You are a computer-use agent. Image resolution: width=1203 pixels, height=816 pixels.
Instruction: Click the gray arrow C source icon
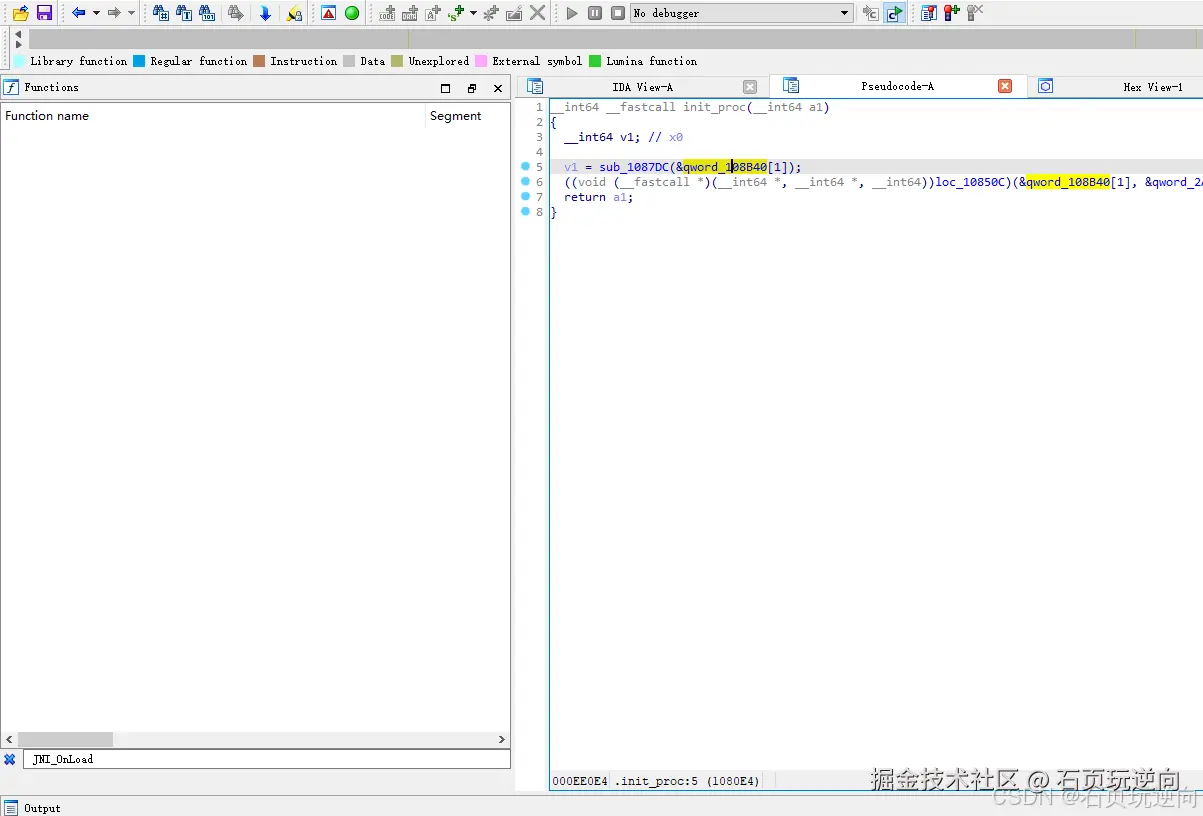(870, 13)
